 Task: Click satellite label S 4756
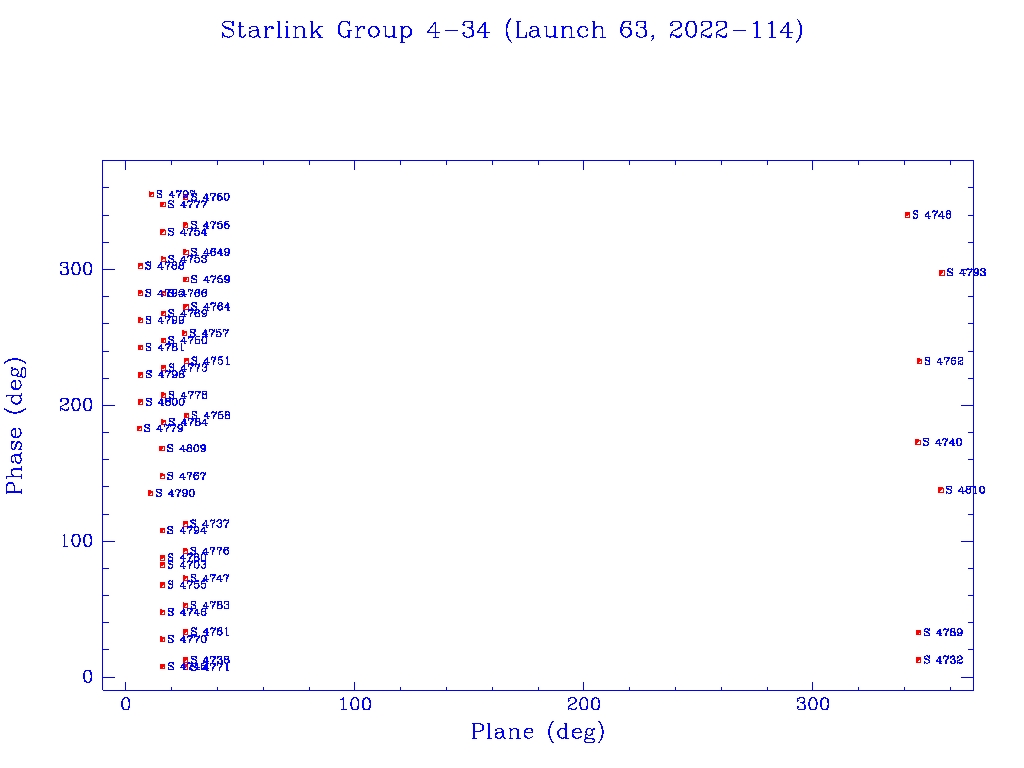210,225
